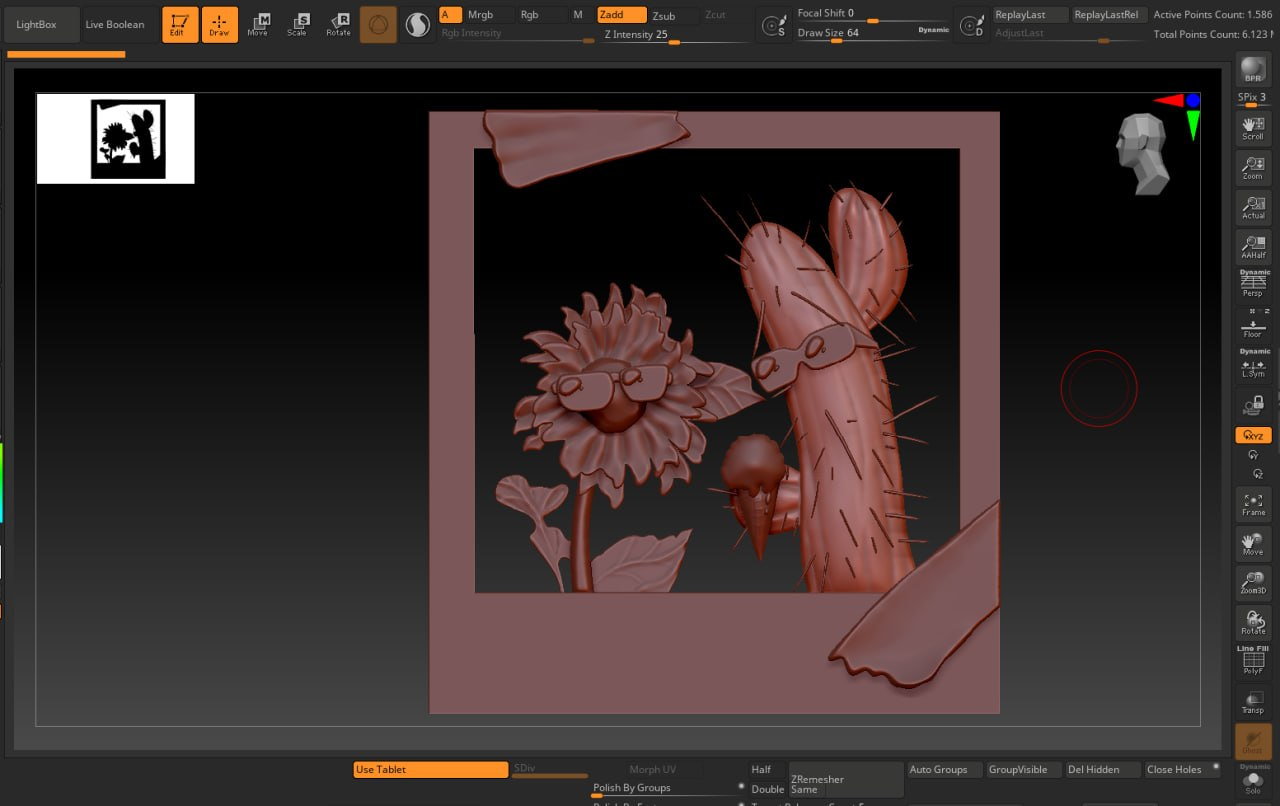This screenshot has height=806, width=1280.
Task: Toggle Ghost transparency display
Action: click(x=1253, y=741)
